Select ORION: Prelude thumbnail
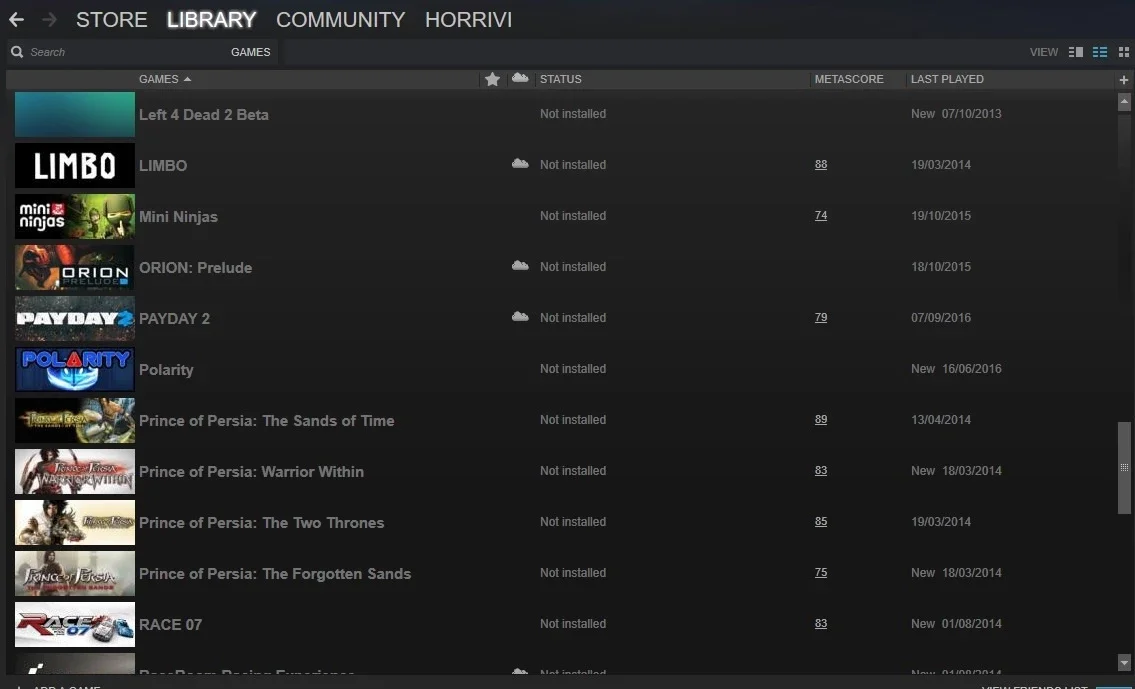 click(75, 267)
